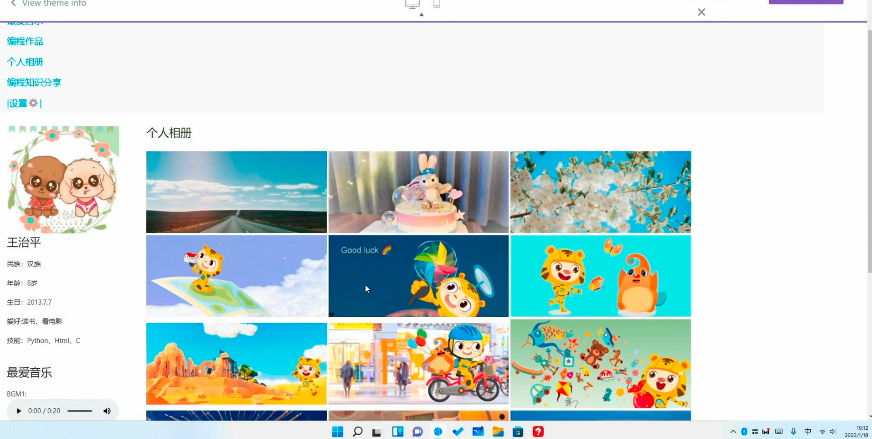Screen dimensions: 872x439
Task: Expand hidden system tray icons chevron
Action: coord(733,432)
